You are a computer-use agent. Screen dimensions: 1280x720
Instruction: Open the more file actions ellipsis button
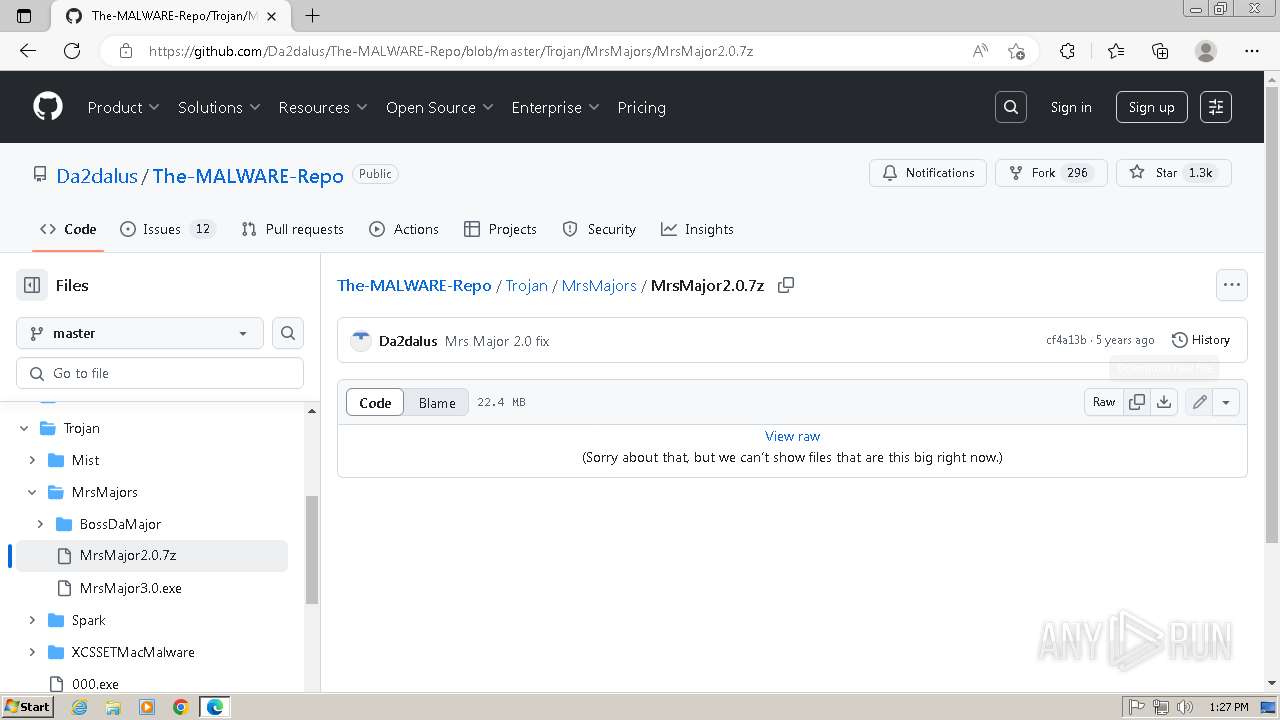coord(1232,285)
